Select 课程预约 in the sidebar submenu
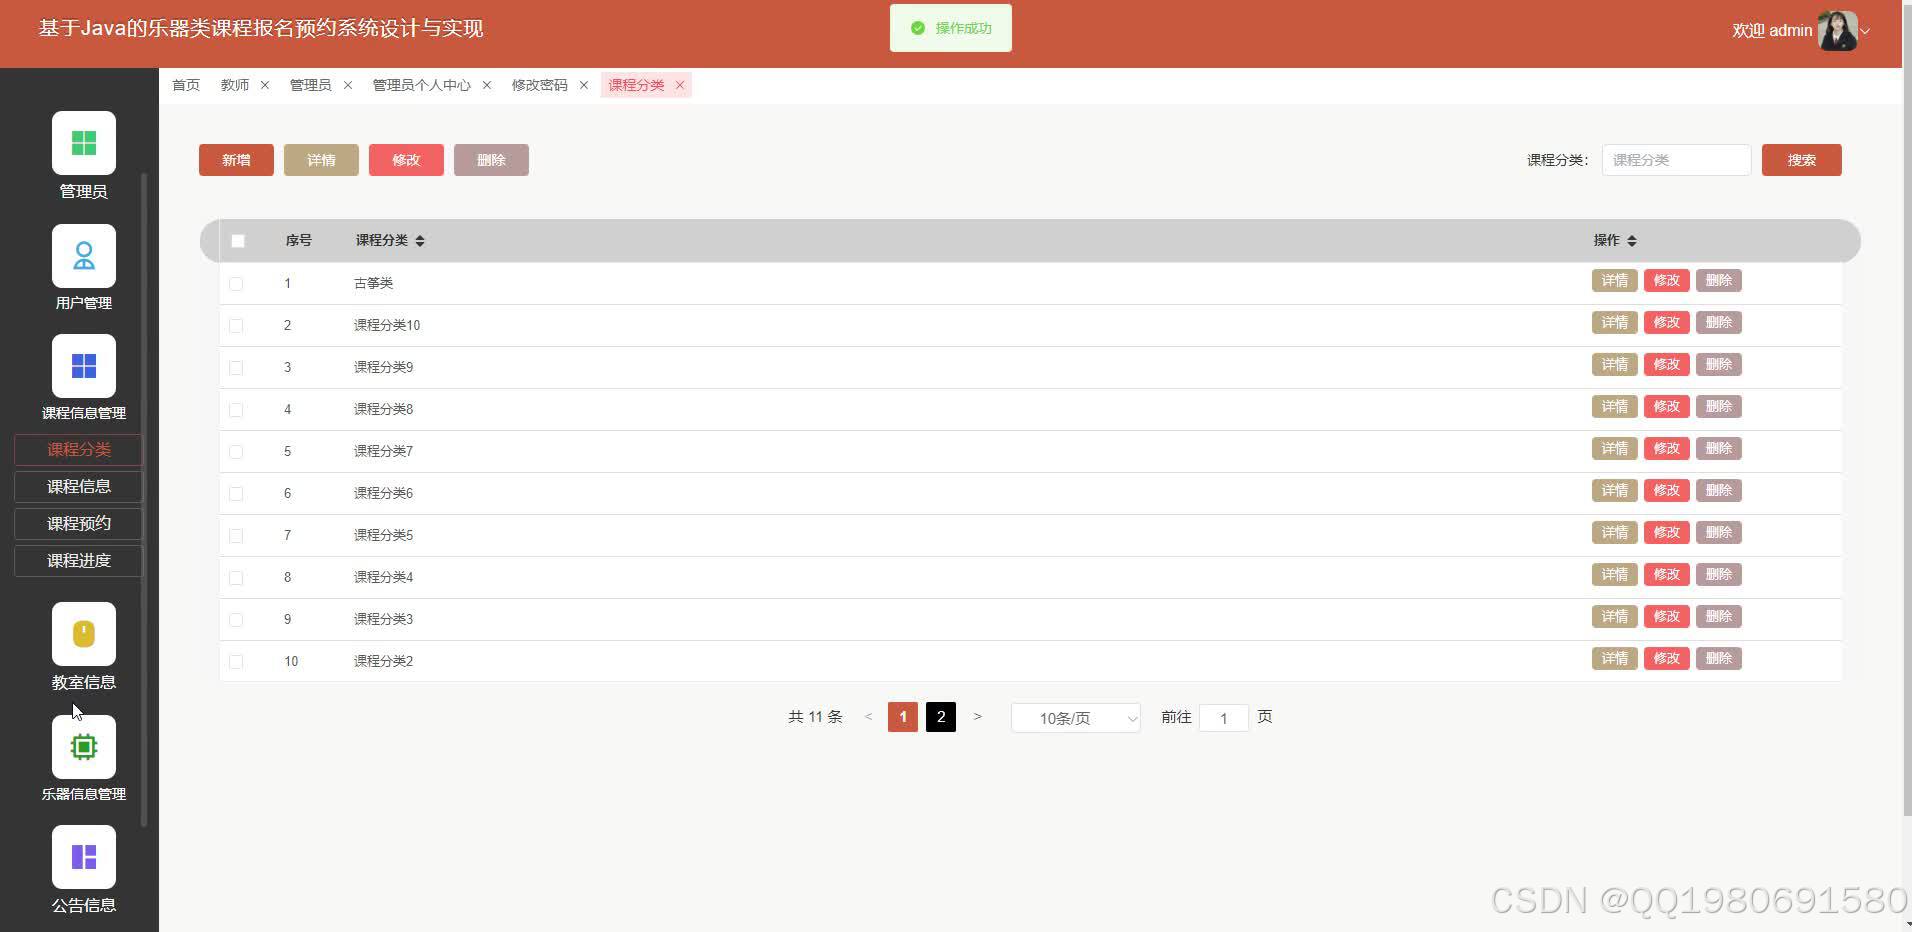This screenshot has height=932, width=1912. click(x=79, y=524)
